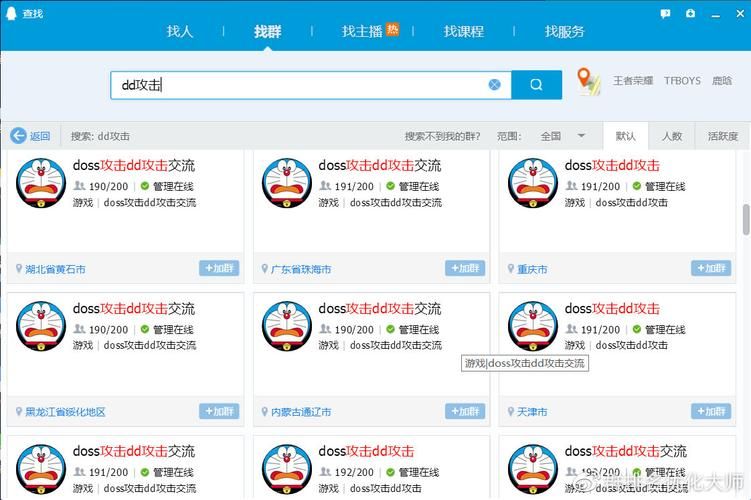This screenshot has width=751, height=500.
Task: Click the location pin icon beside 内蒙古通辽市
Action: click(x=264, y=411)
